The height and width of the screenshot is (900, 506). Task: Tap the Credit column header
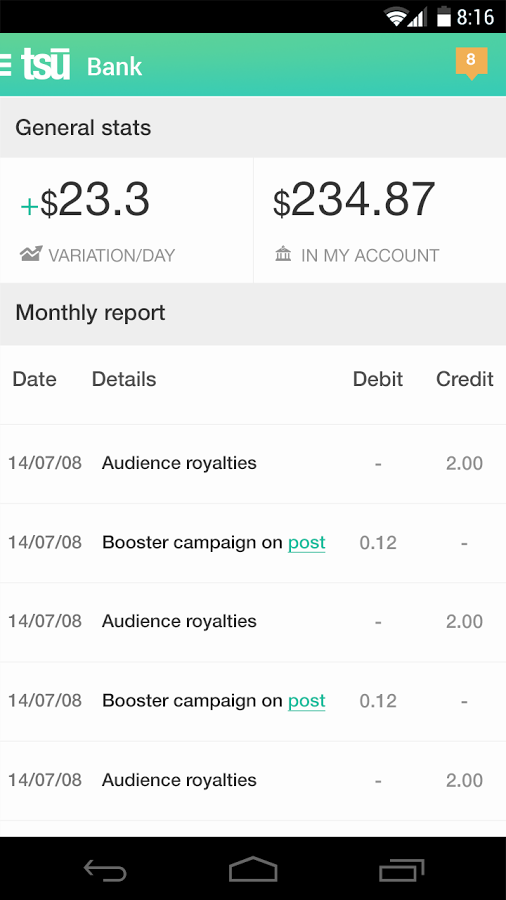(x=465, y=379)
